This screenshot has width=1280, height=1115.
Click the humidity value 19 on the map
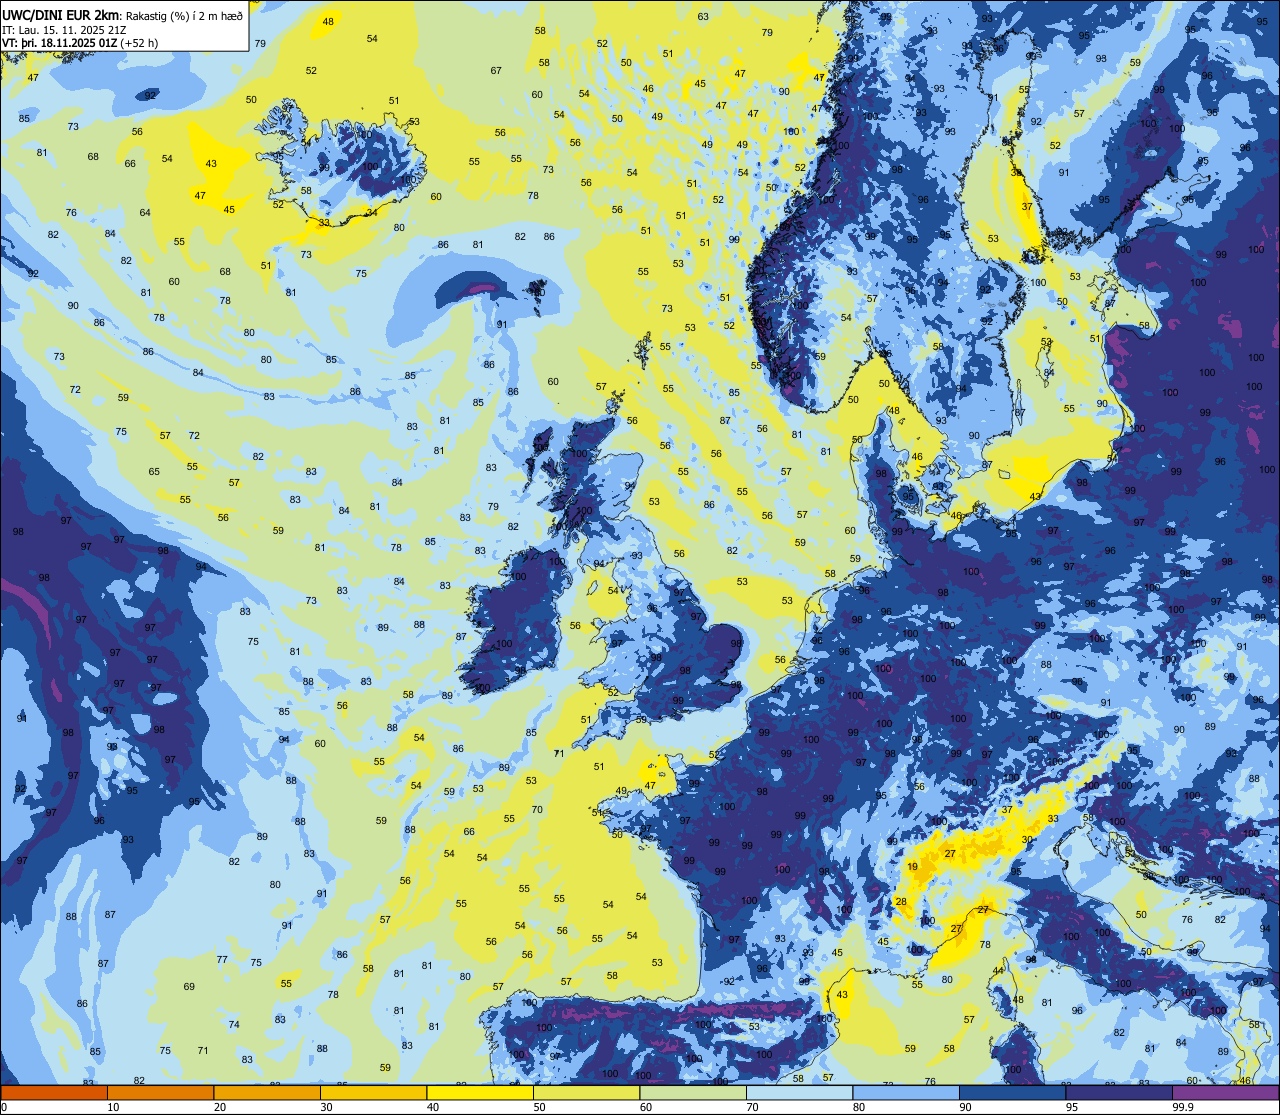click(912, 867)
